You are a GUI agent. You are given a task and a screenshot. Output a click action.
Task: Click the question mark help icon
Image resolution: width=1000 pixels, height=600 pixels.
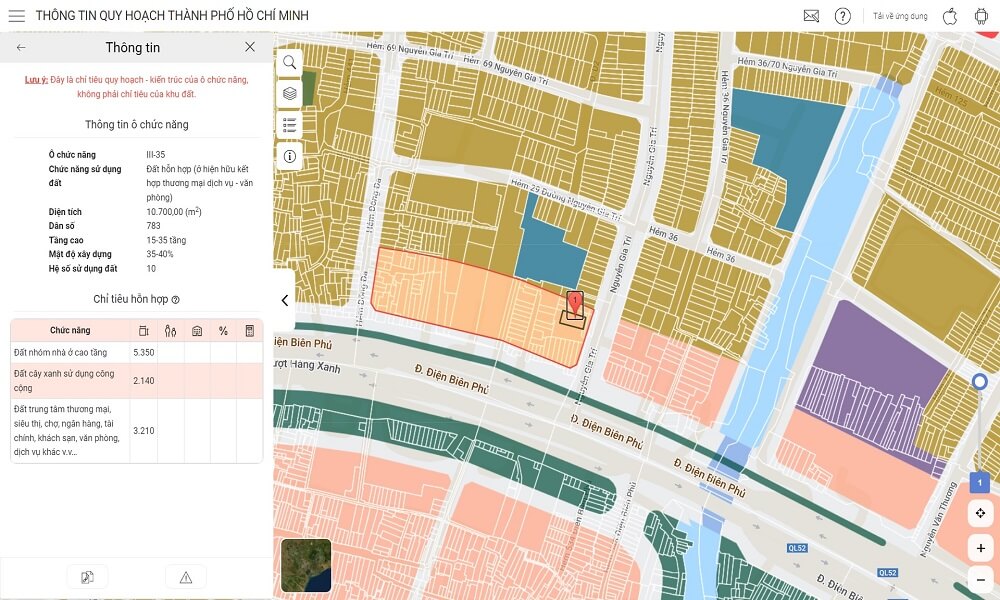tap(843, 16)
